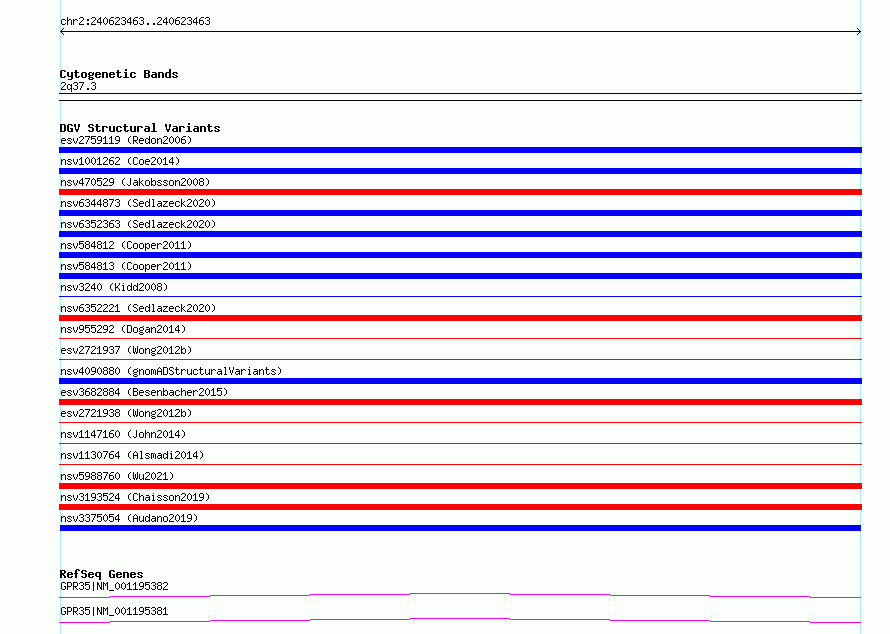Click the DGV Structural Variants heading
The height and width of the screenshot is (634, 890).
tap(140, 128)
